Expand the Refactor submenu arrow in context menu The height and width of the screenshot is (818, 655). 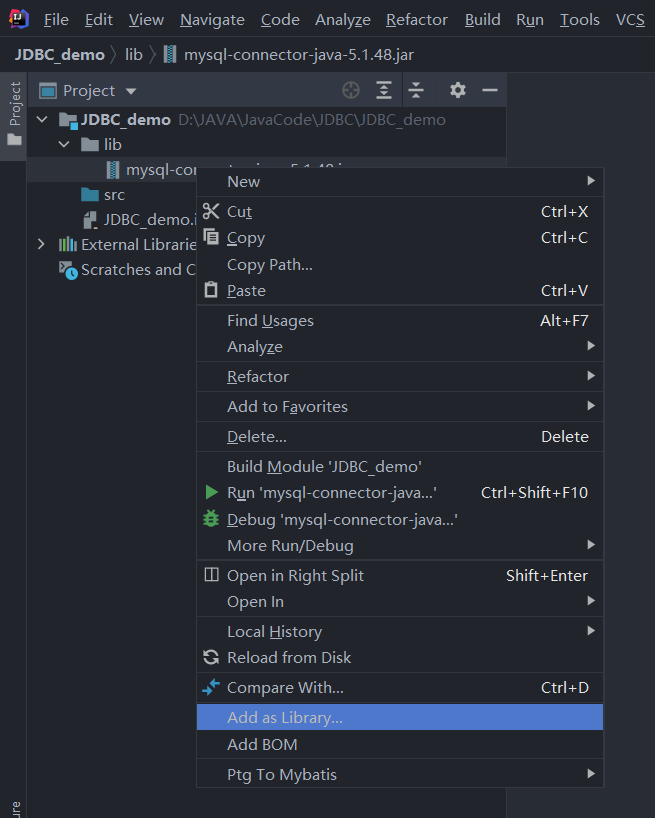(591, 376)
